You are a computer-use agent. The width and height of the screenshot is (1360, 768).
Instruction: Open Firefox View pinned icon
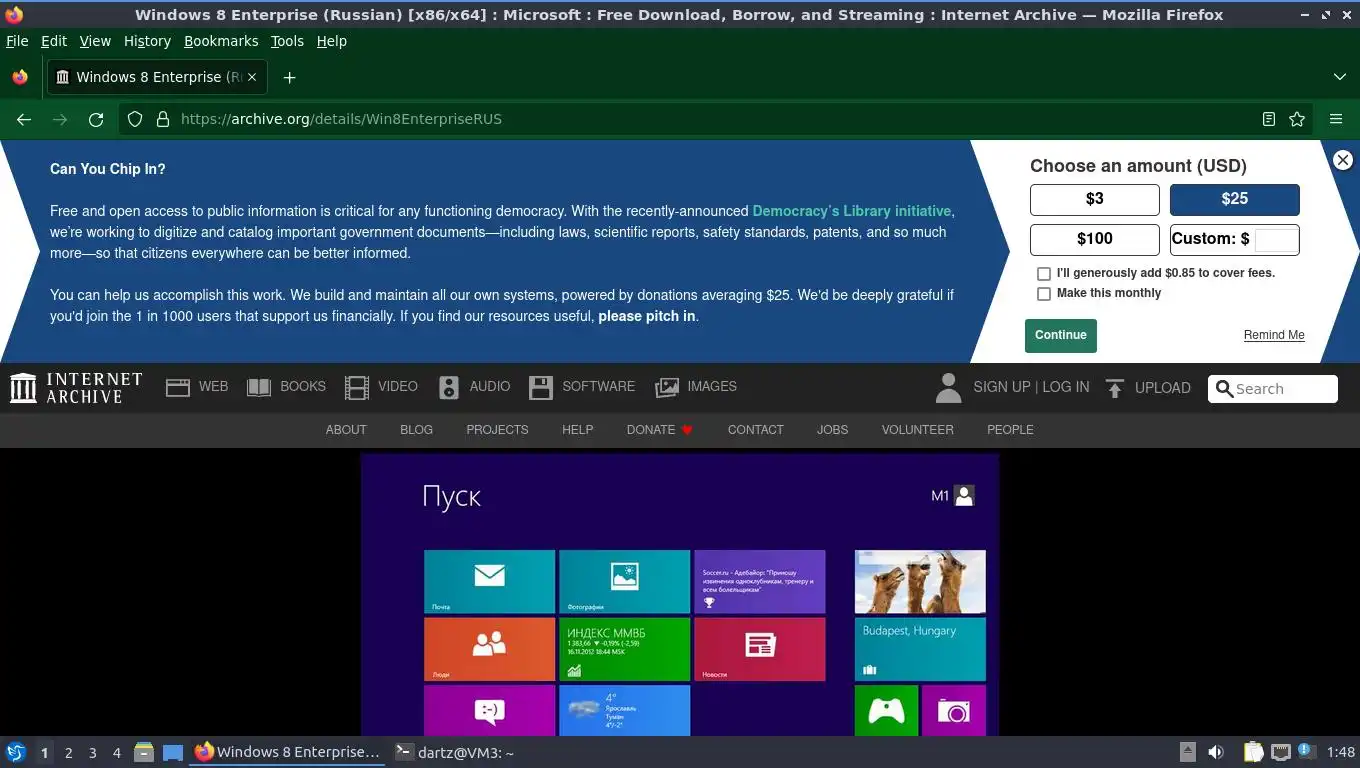[20, 77]
